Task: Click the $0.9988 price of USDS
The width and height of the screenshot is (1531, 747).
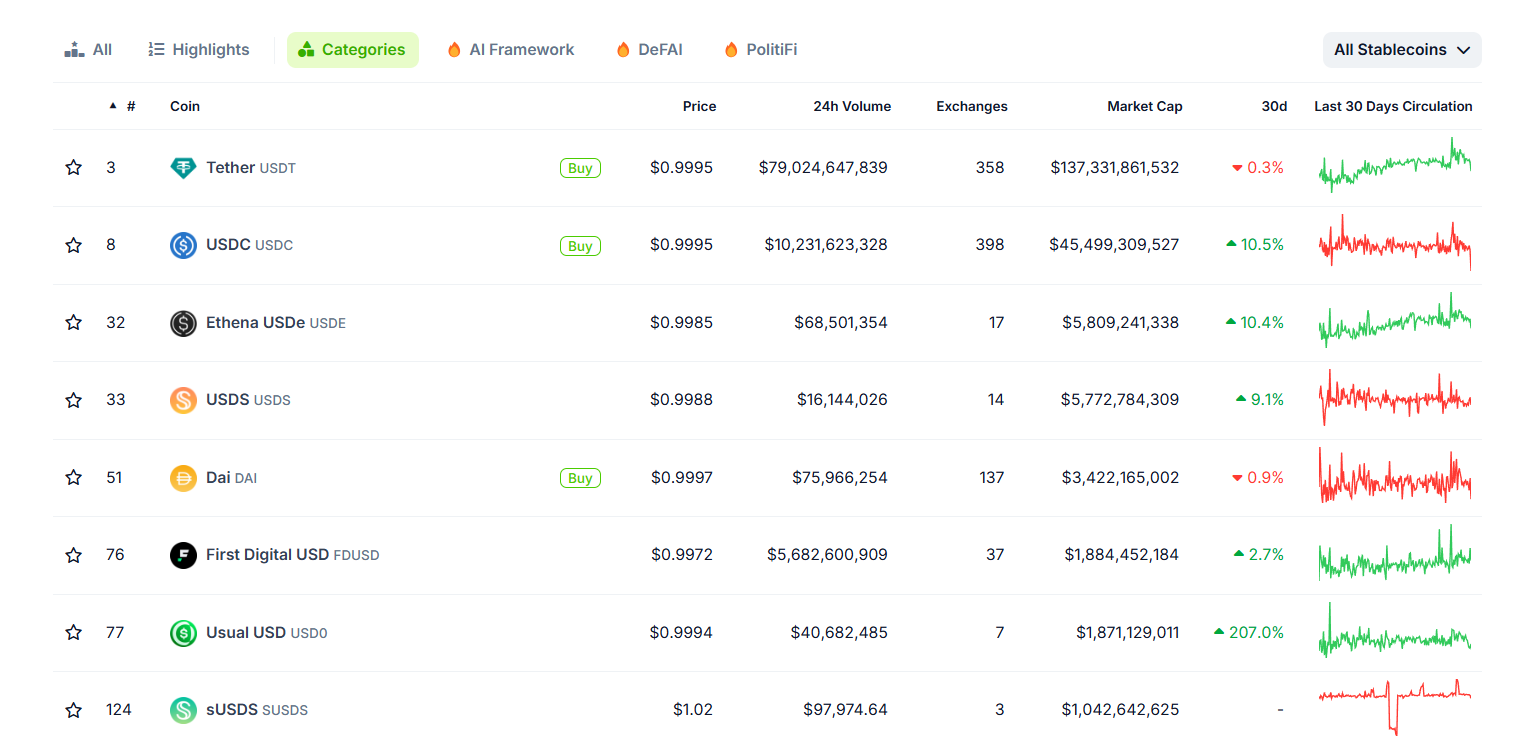Action: tap(682, 400)
